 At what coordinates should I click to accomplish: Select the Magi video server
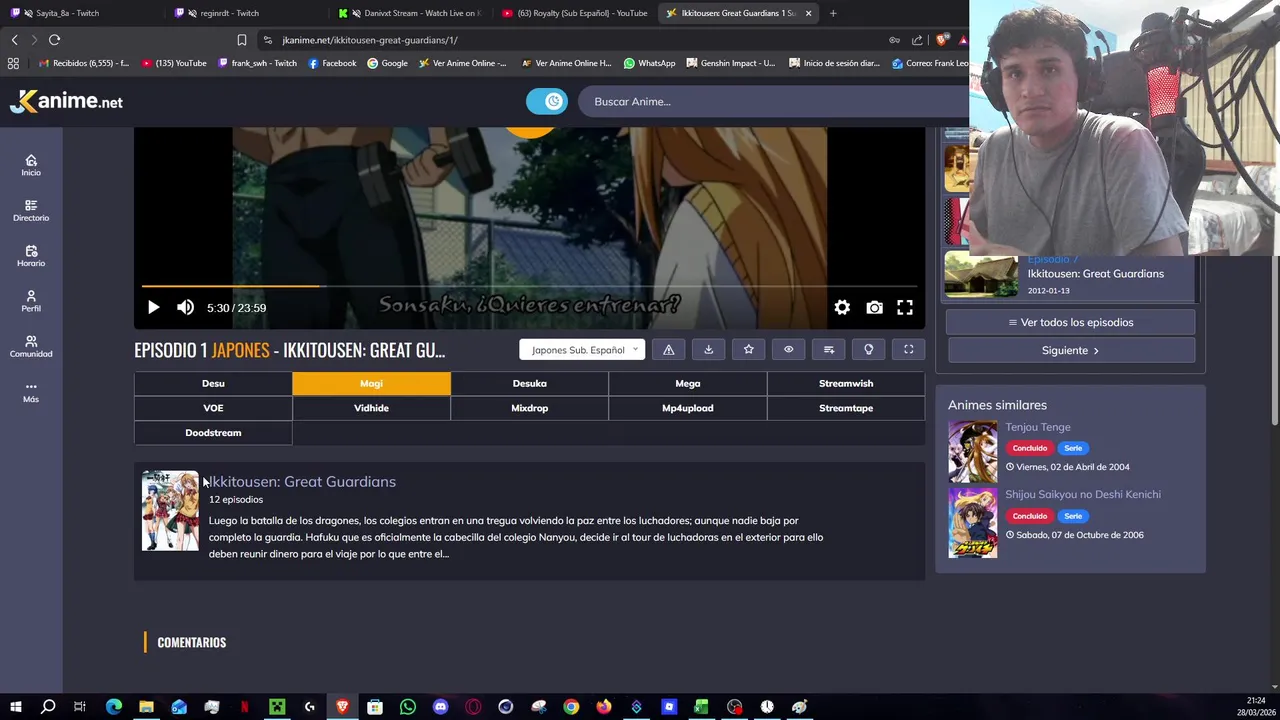tap(371, 383)
